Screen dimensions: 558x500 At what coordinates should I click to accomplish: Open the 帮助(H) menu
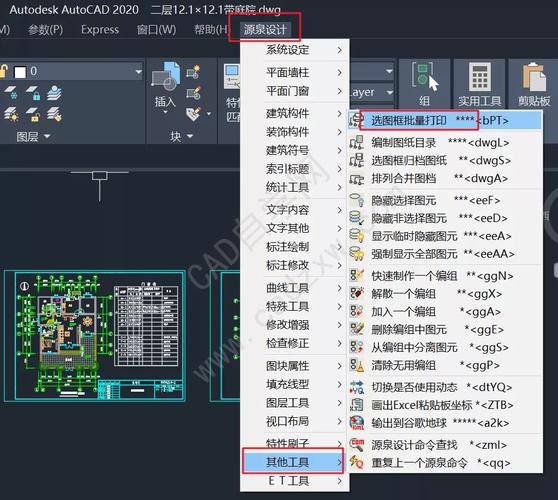(211, 30)
